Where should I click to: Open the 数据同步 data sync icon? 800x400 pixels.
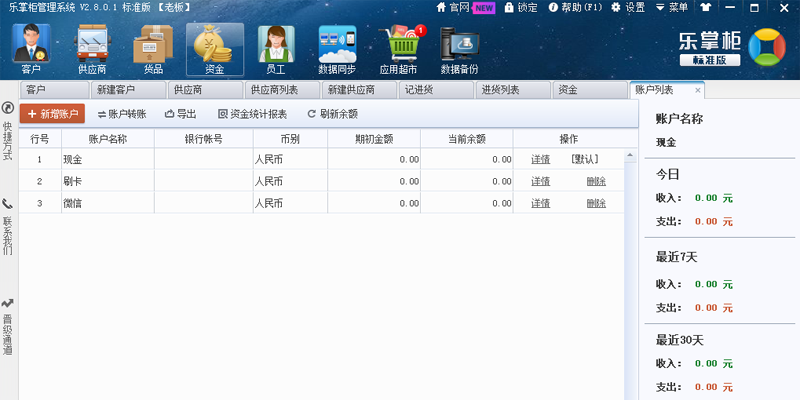coord(337,49)
